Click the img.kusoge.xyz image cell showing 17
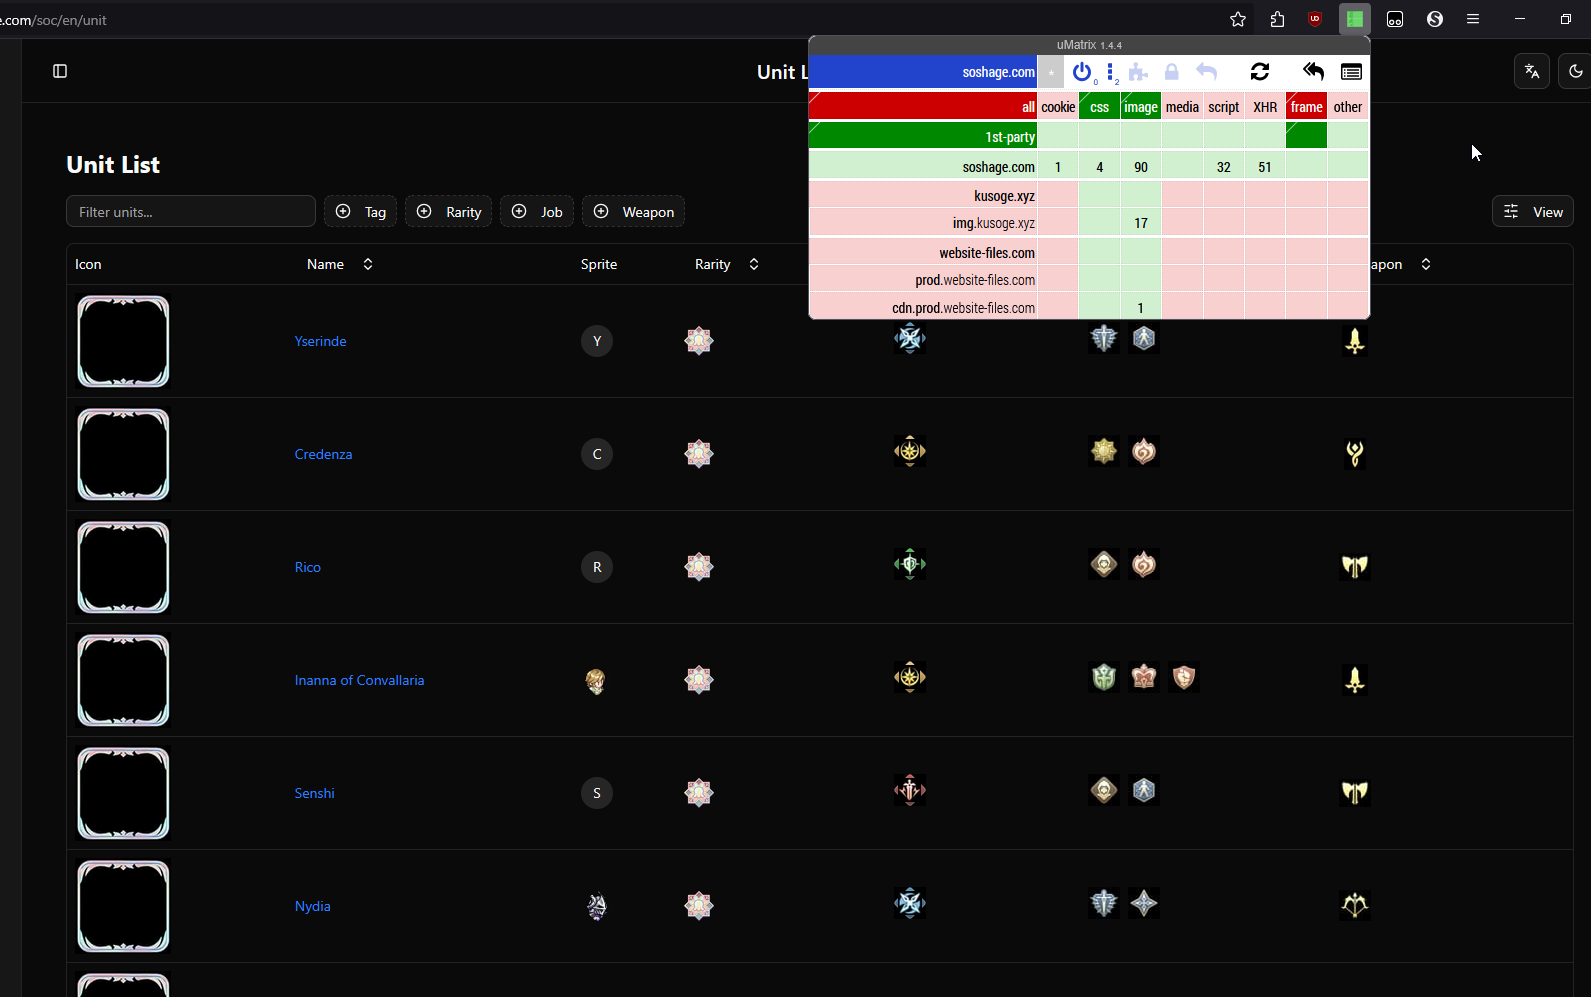Image resolution: width=1591 pixels, height=997 pixels. (x=1141, y=223)
